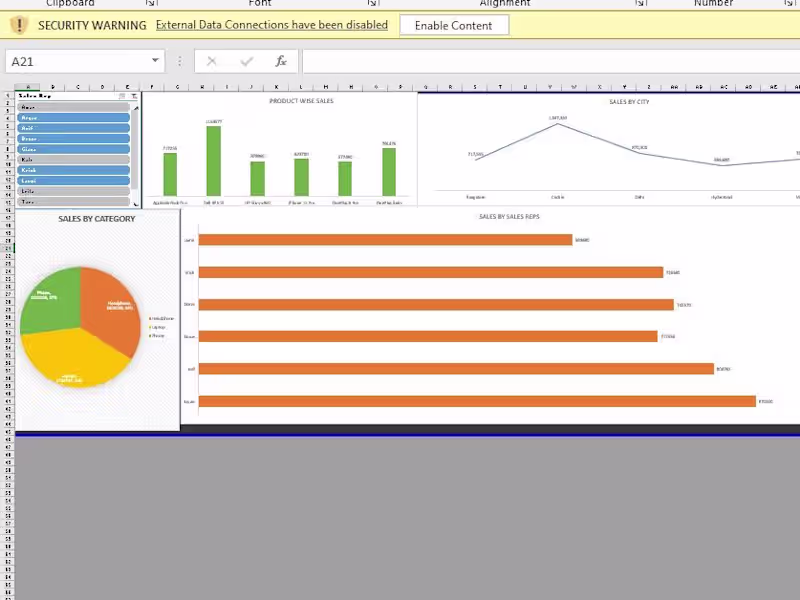Open the External Data Connections disabled link
Image resolution: width=800 pixels, height=600 pixels.
[x=271, y=25]
